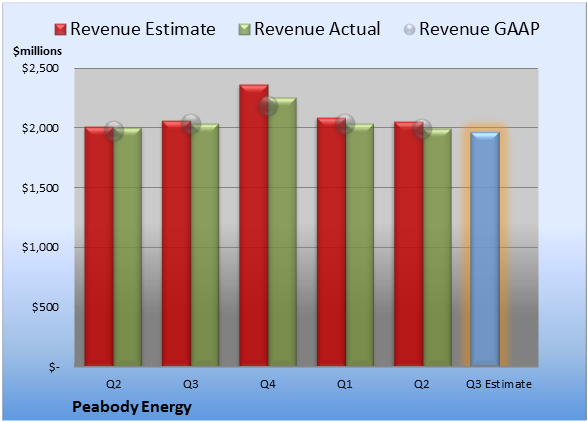The image size is (588, 422).
Task: Click the Q1 Revenue GAAP sphere marker
Action: pyautogui.click(x=345, y=123)
